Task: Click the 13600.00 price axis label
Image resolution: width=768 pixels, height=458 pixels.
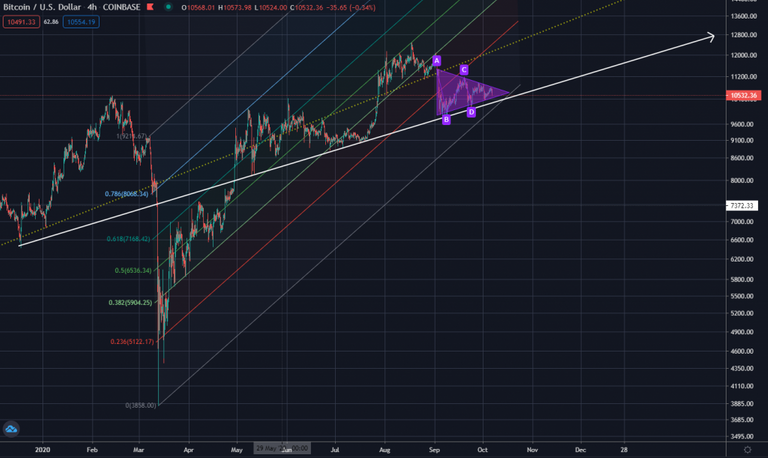Action: point(744,16)
